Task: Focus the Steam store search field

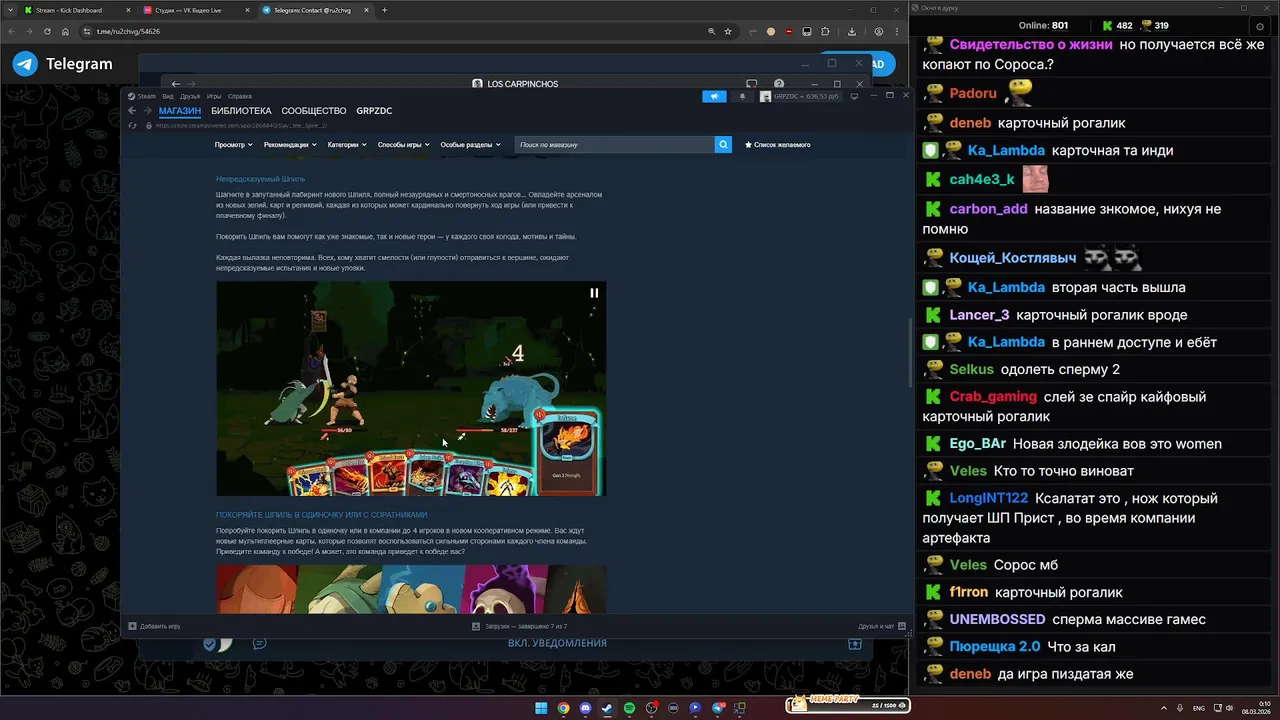Action: (615, 145)
